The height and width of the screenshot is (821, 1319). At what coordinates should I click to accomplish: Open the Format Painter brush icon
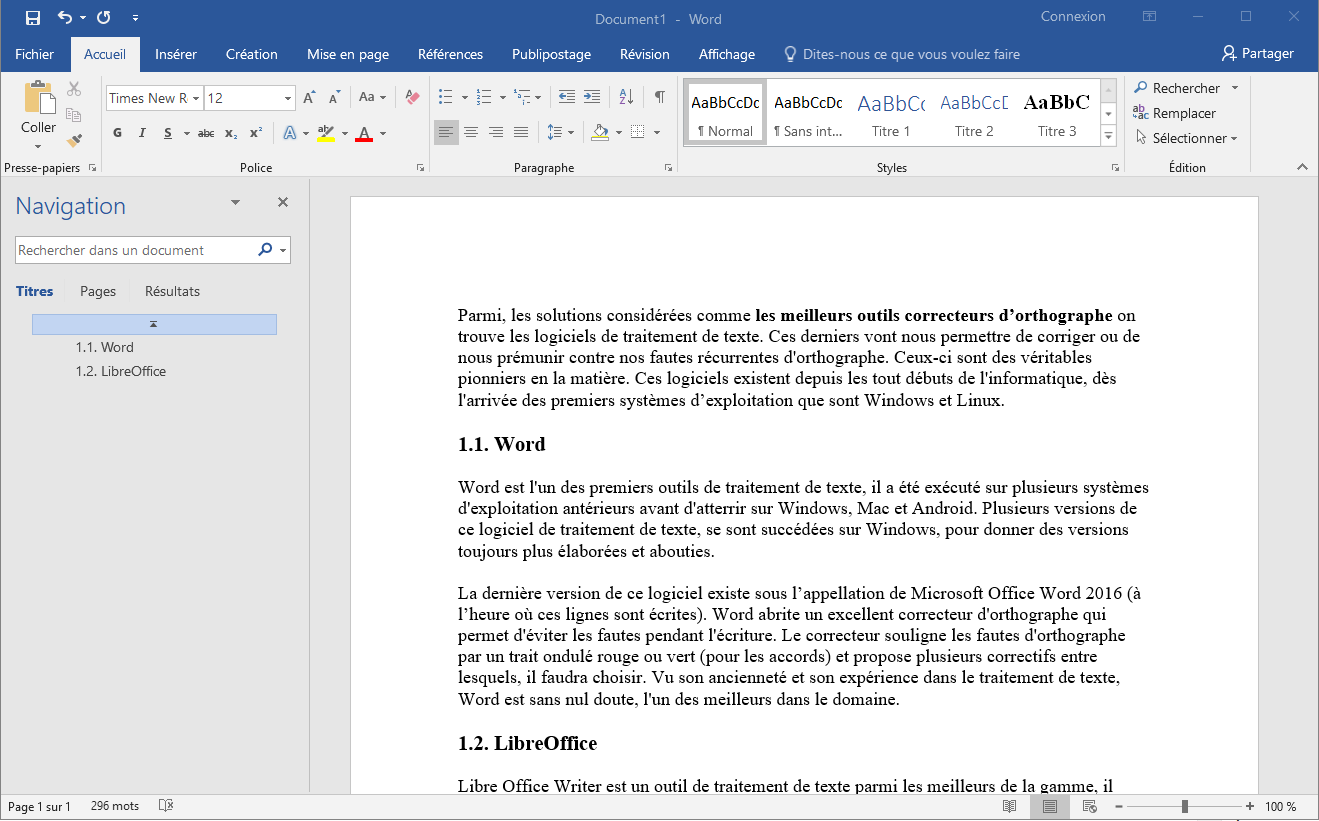click(74, 139)
